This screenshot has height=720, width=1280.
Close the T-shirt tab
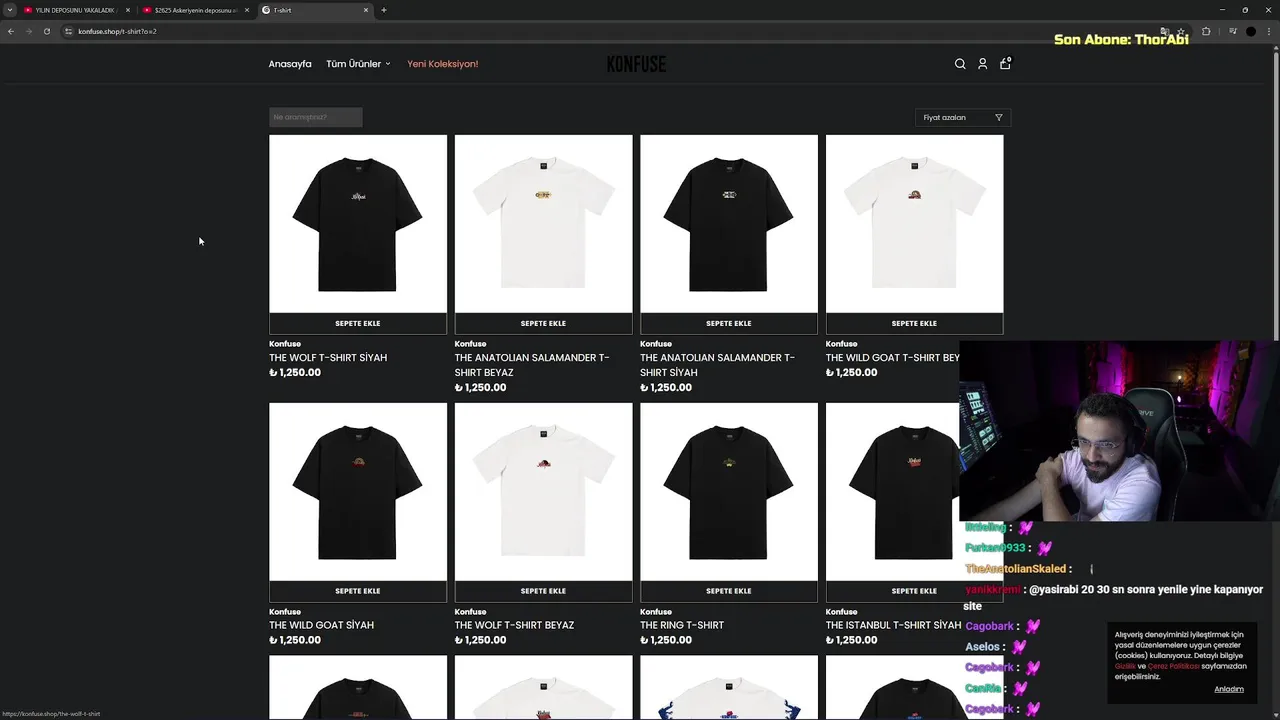pyautogui.click(x=366, y=10)
